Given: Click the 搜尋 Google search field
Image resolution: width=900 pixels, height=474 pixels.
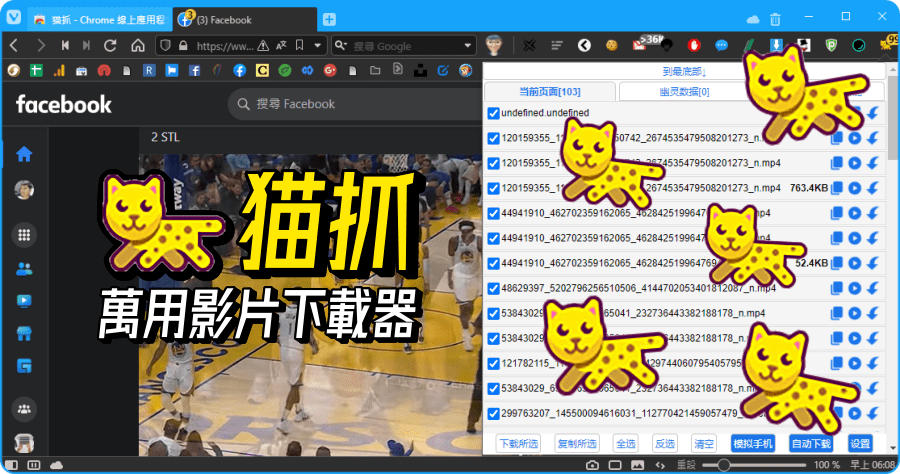Looking at the screenshot, I should (x=406, y=45).
